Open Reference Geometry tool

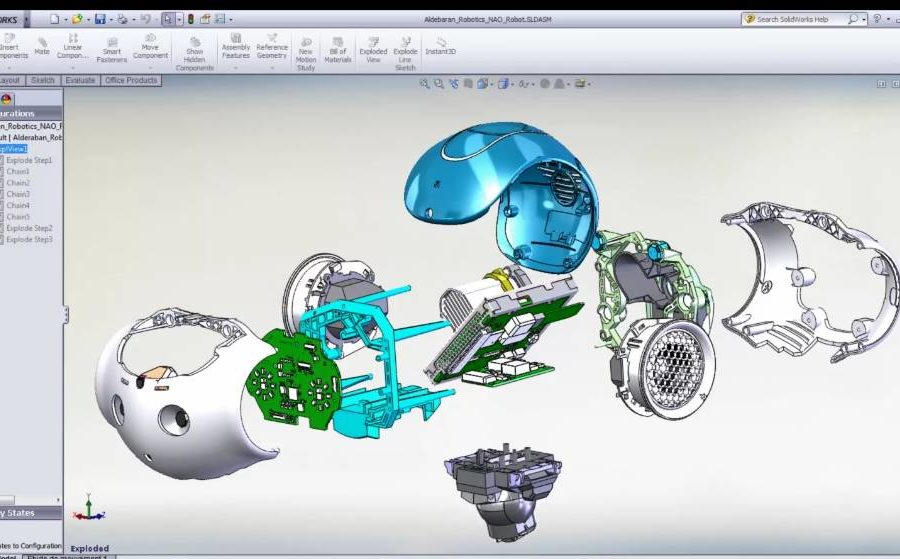[272, 46]
